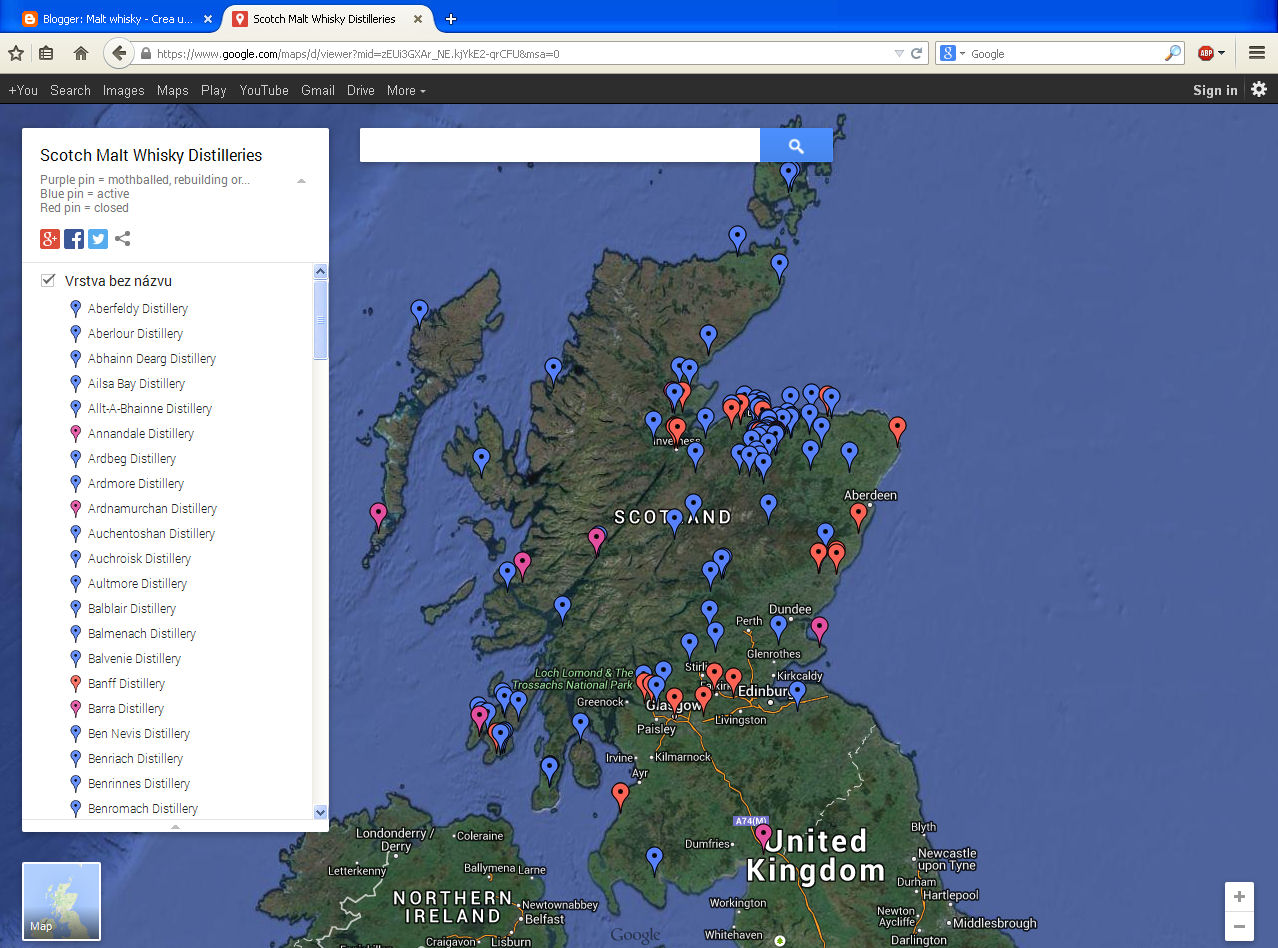Collapse the legend panel bottom arrow
The height and width of the screenshot is (948, 1278).
(x=175, y=827)
